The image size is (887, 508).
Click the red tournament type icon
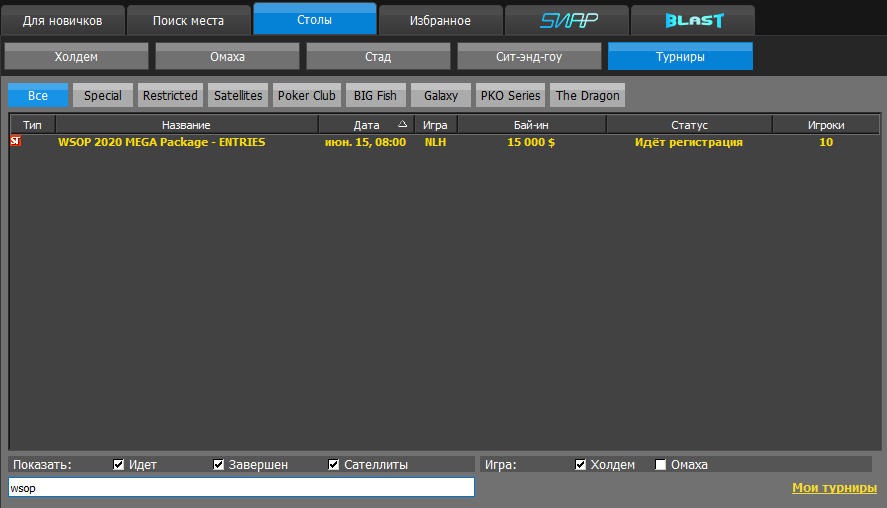(x=15, y=142)
